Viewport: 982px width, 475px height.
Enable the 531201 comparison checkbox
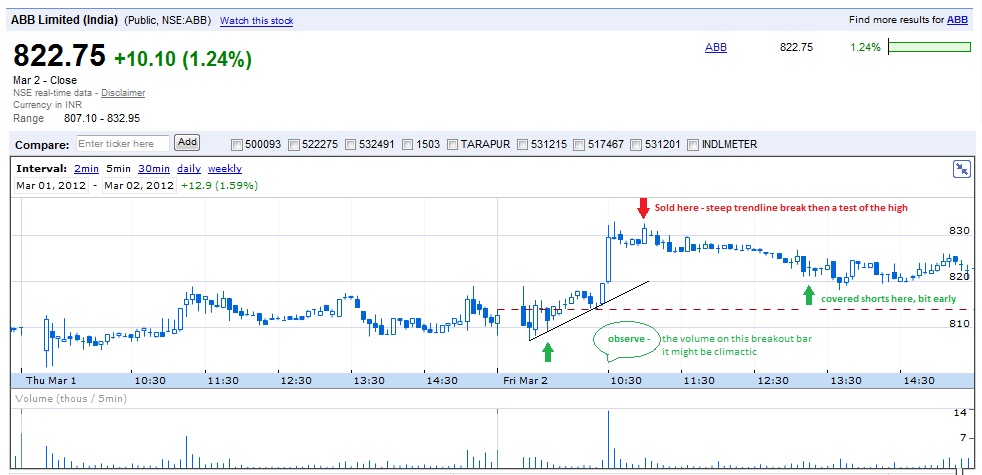pyautogui.click(x=636, y=145)
